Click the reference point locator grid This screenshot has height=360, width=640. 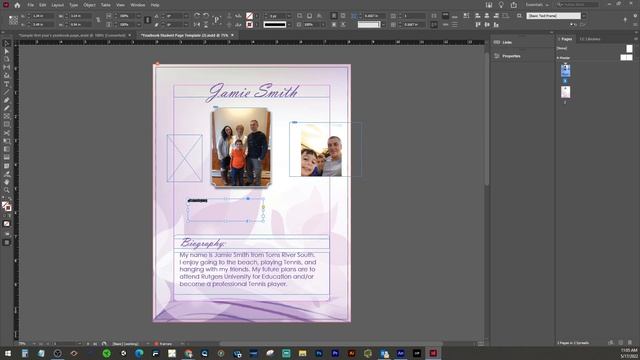click(13, 20)
